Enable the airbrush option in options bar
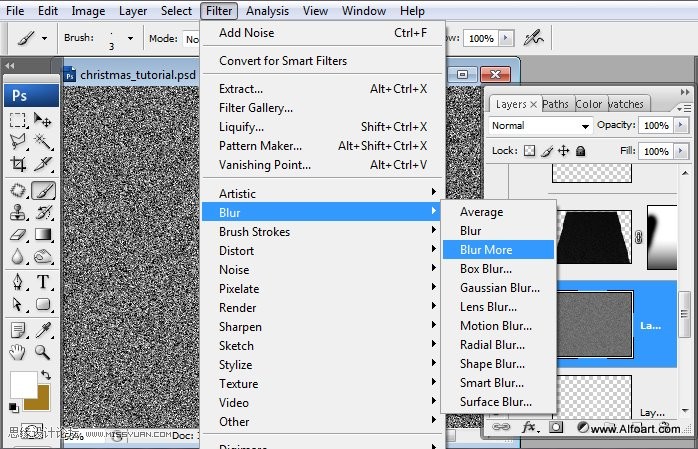The width and height of the screenshot is (698, 449). pyautogui.click(x=534, y=38)
